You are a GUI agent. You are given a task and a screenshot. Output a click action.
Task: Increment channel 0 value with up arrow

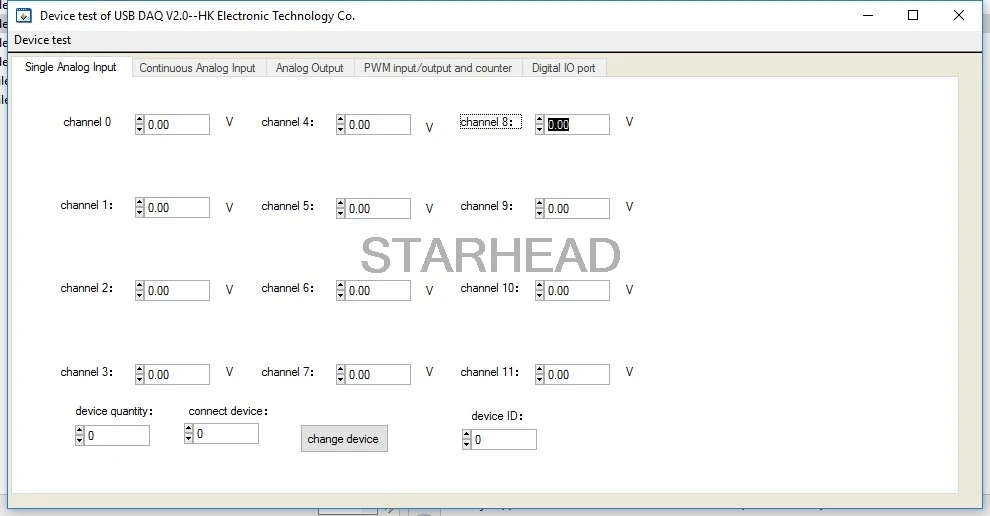pyautogui.click(x=140, y=119)
